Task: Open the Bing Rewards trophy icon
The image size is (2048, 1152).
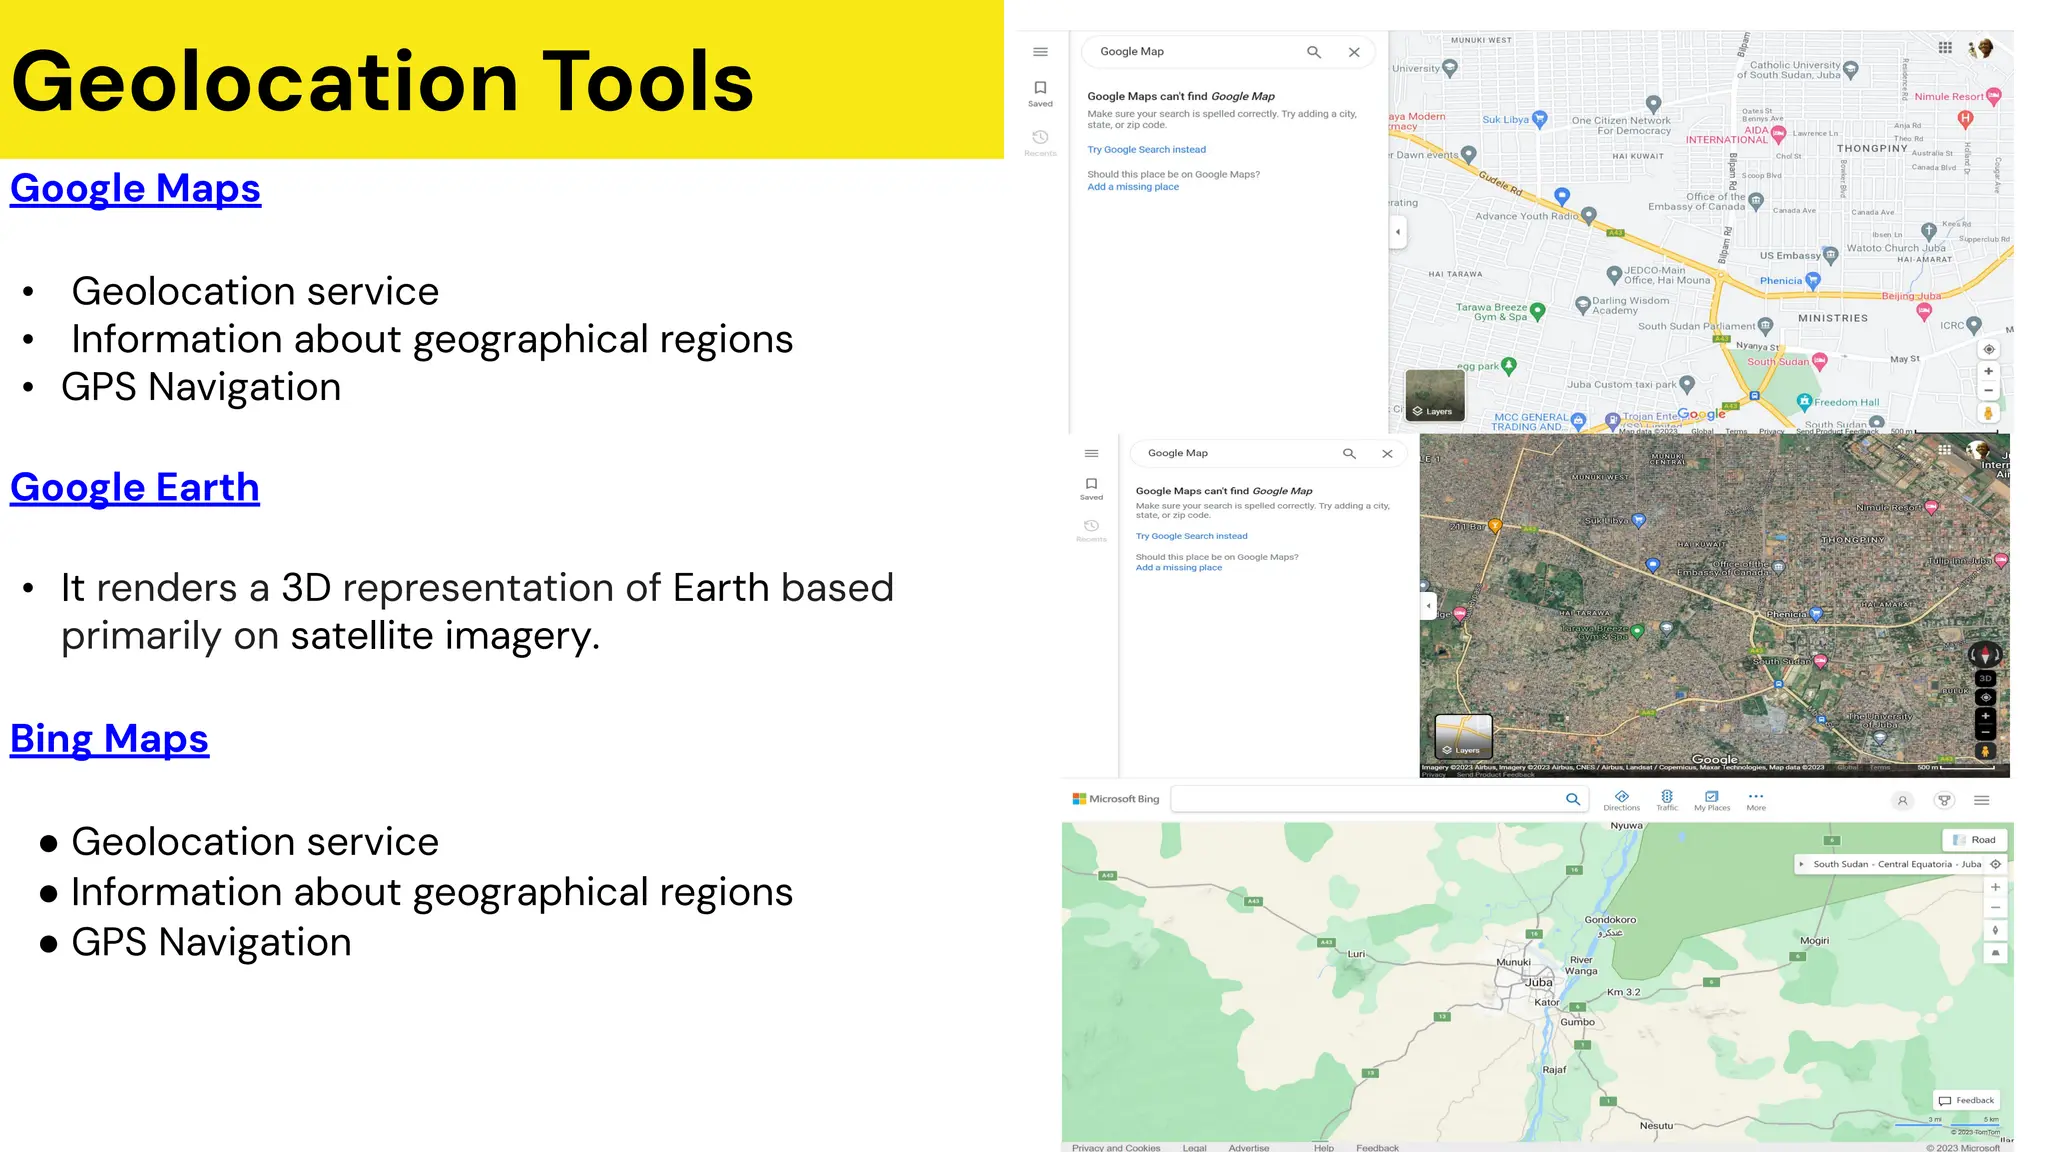Action: click(x=1944, y=800)
